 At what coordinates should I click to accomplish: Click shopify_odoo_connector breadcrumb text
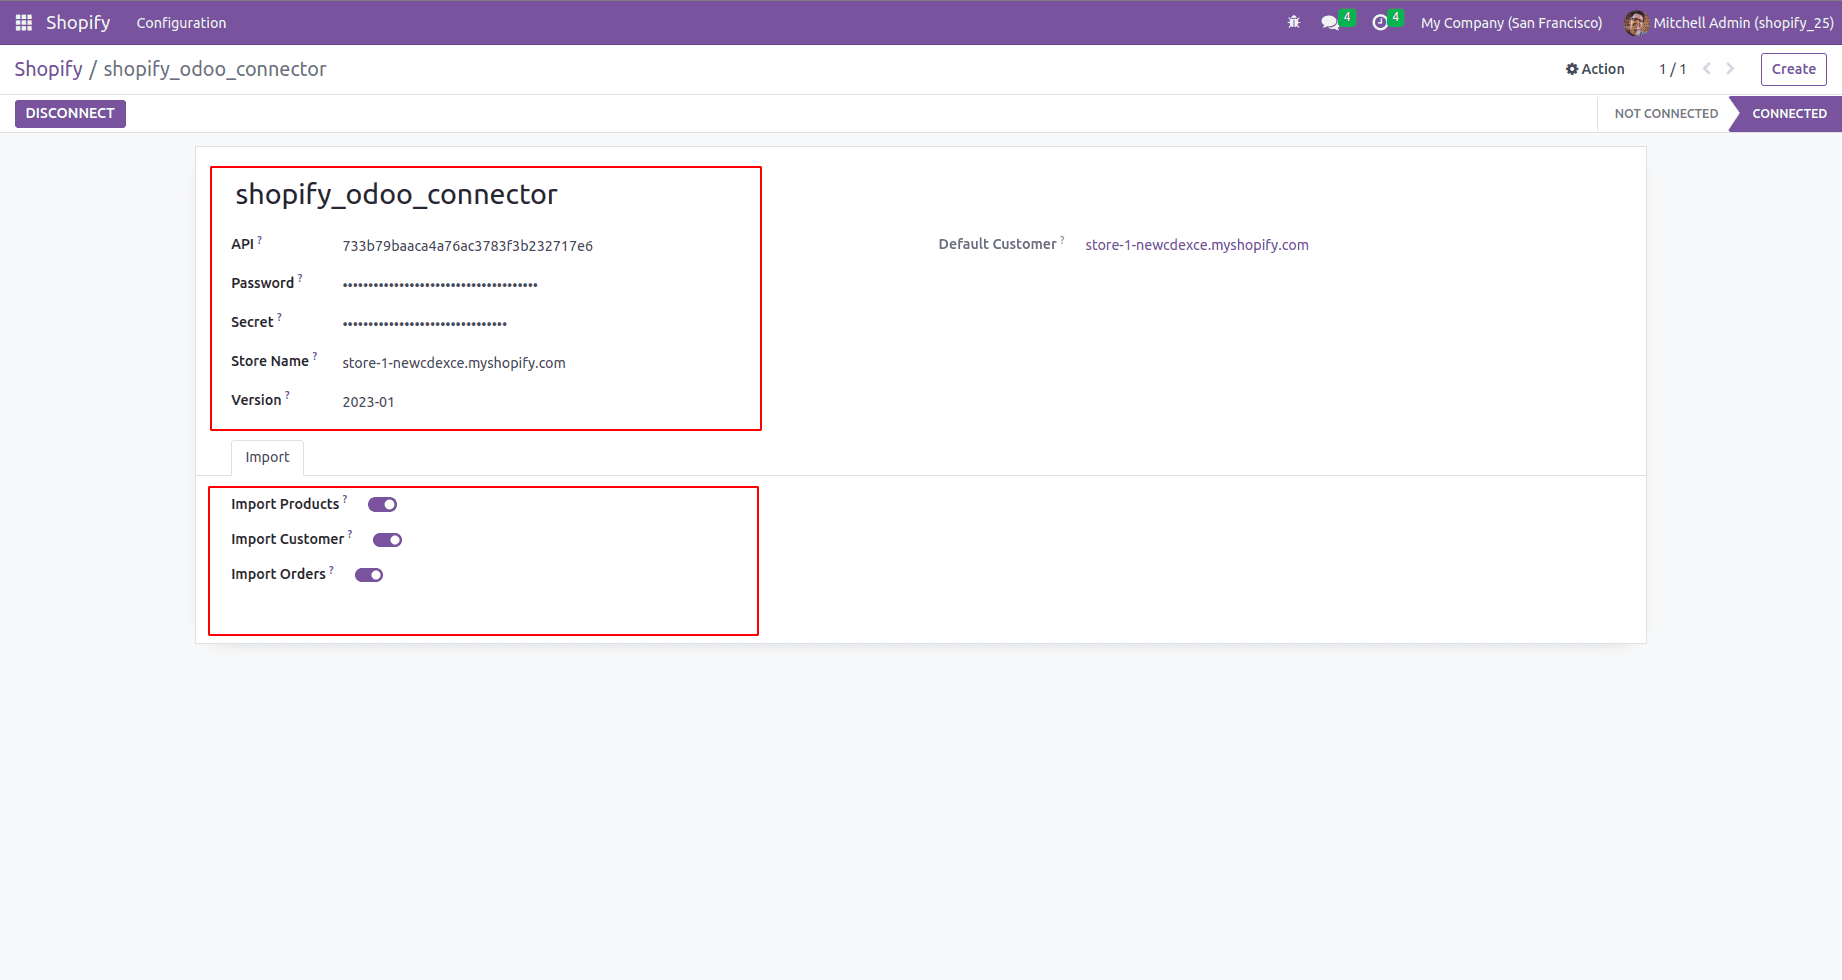215,69
